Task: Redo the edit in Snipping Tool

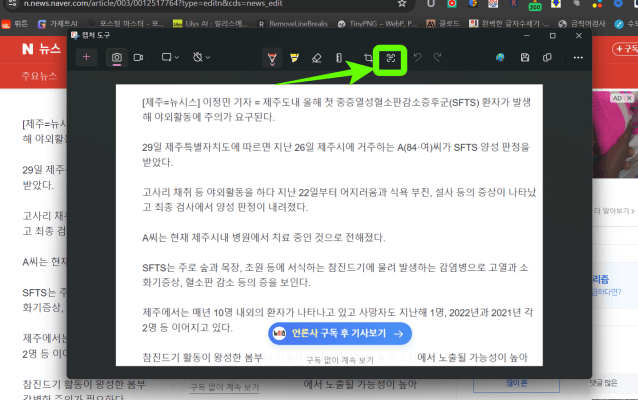Action: (437, 57)
